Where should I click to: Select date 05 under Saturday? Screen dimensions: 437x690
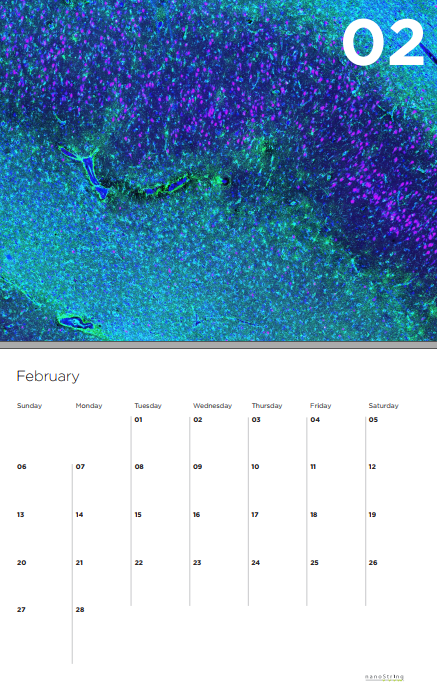tap(373, 420)
